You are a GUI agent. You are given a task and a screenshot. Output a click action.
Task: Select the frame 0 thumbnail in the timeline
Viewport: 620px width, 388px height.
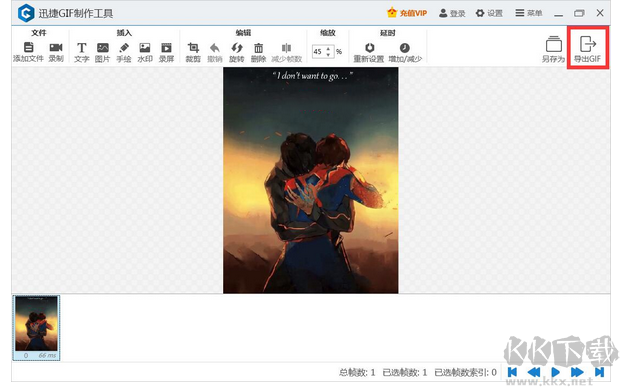(36, 327)
